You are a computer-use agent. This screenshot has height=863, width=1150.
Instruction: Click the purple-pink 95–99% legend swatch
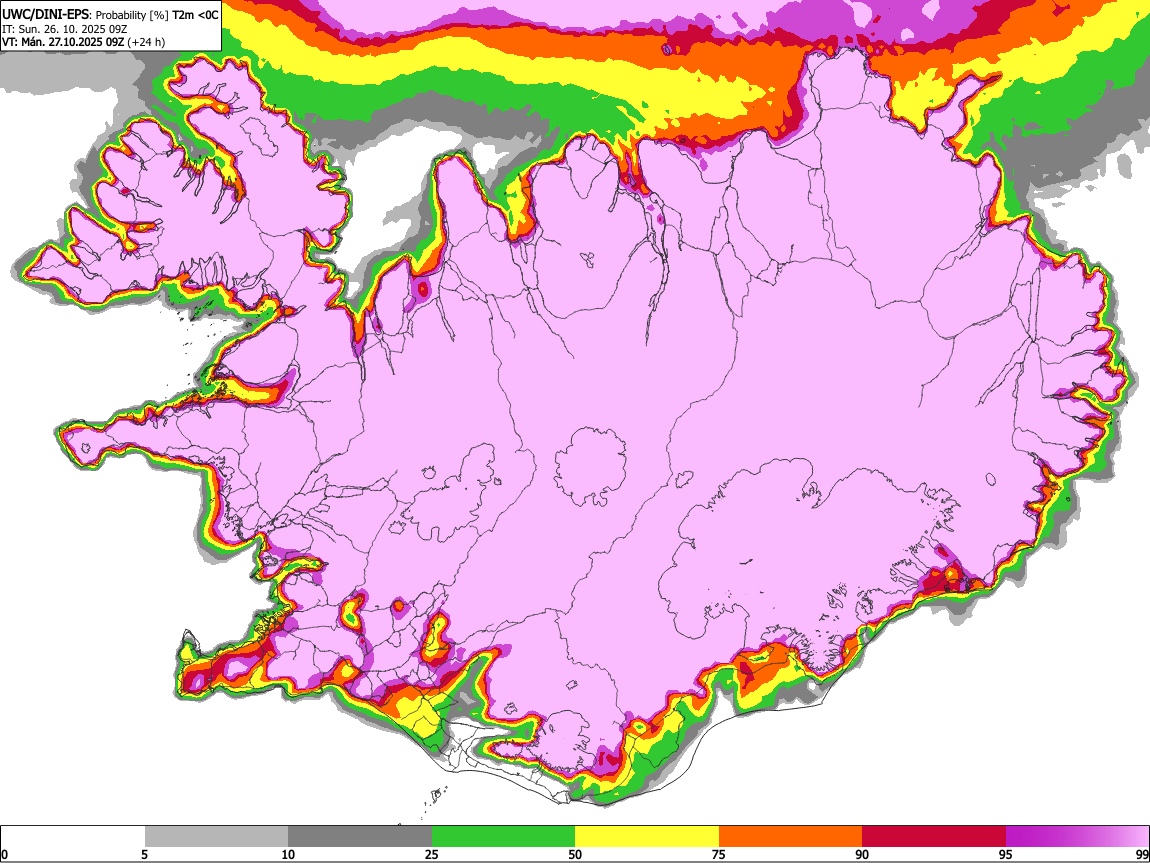coord(1077,836)
